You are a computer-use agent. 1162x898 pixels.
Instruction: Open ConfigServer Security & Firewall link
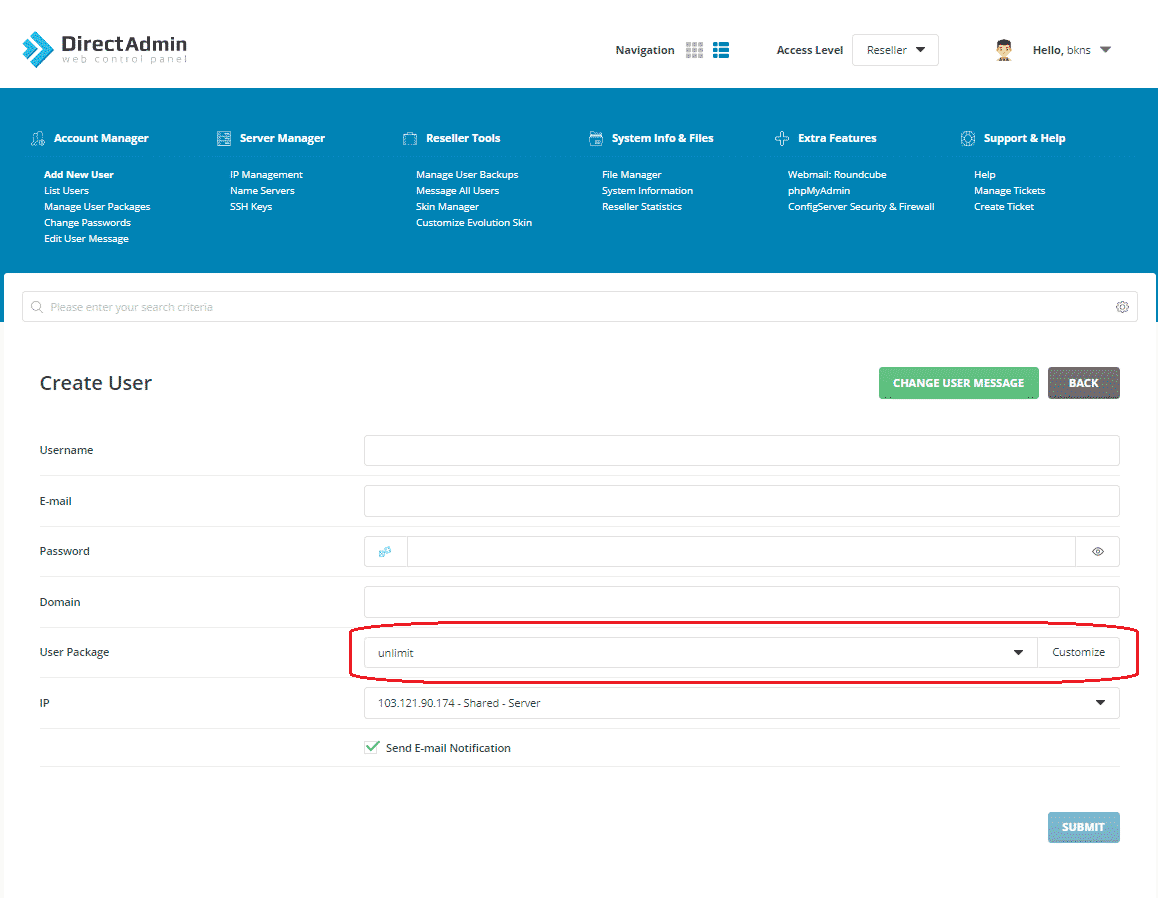[861, 207]
